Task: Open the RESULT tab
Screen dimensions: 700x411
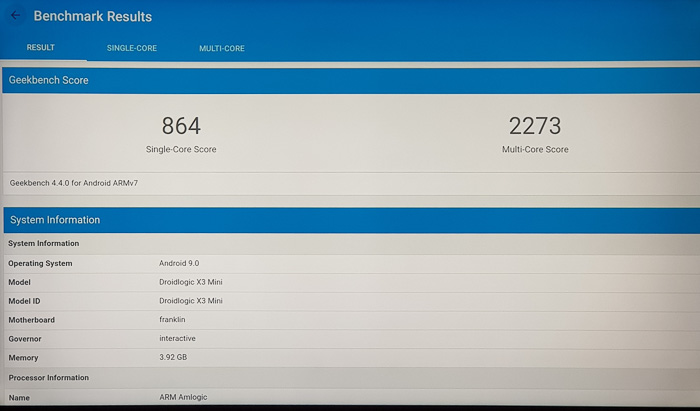Action: pos(41,47)
